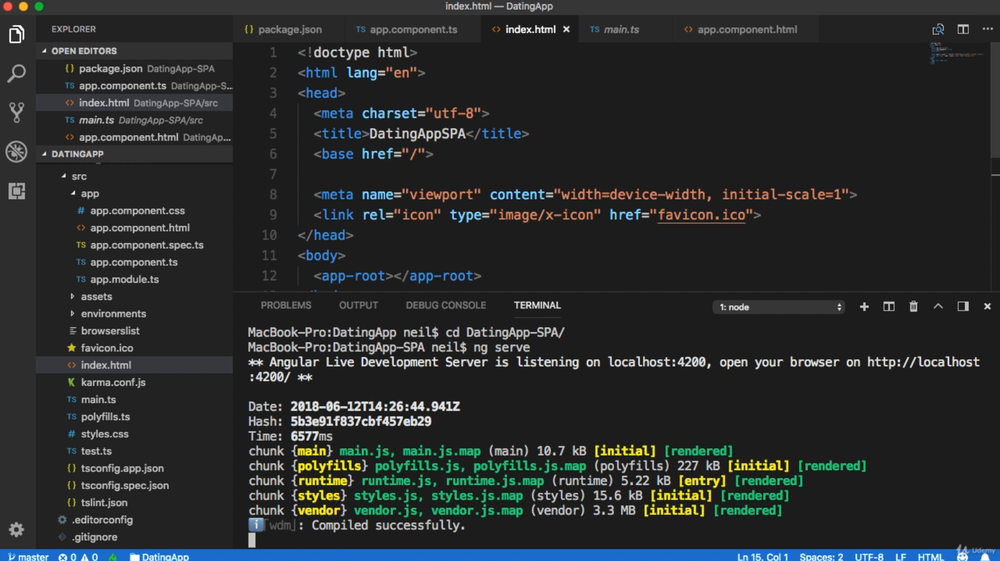This screenshot has width=1000, height=561.
Task: Open styles.css in the file explorer
Action: point(104,434)
